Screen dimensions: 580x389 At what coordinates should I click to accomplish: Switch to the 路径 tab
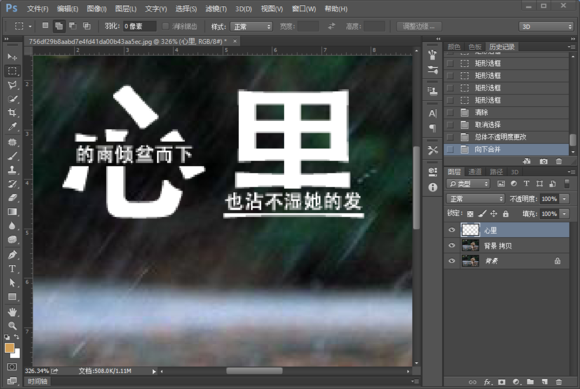click(496, 172)
